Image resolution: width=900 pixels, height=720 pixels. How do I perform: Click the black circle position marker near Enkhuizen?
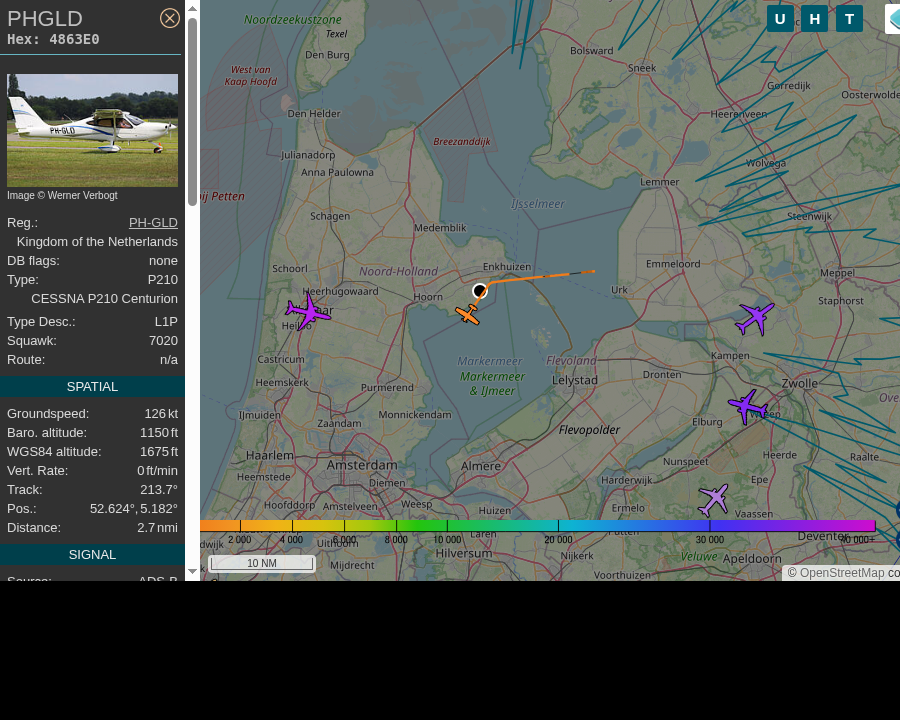point(480,291)
